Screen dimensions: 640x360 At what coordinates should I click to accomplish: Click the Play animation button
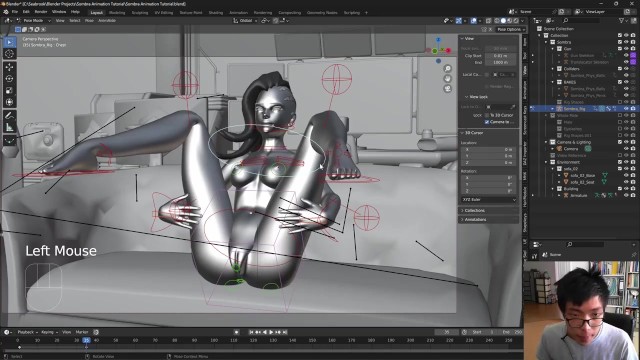pos(271,332)
